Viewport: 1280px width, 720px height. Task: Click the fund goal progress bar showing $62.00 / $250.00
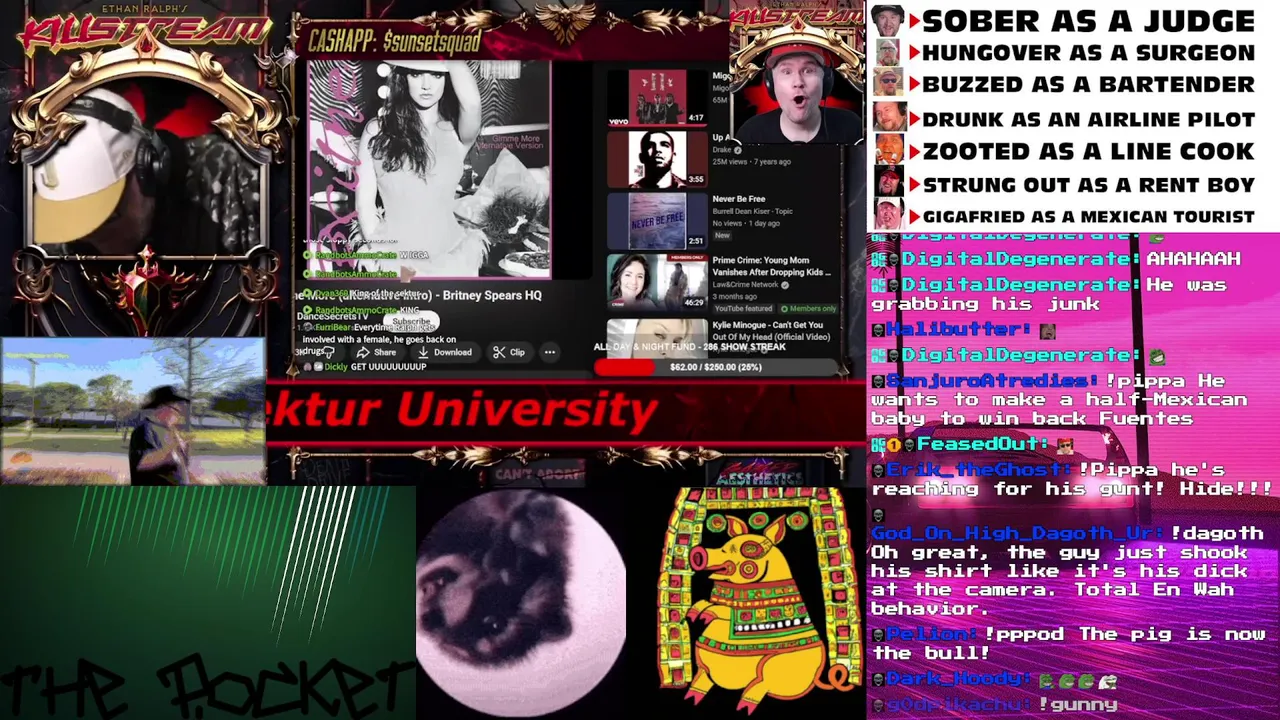pyautogui.click(x=715, y=367)
